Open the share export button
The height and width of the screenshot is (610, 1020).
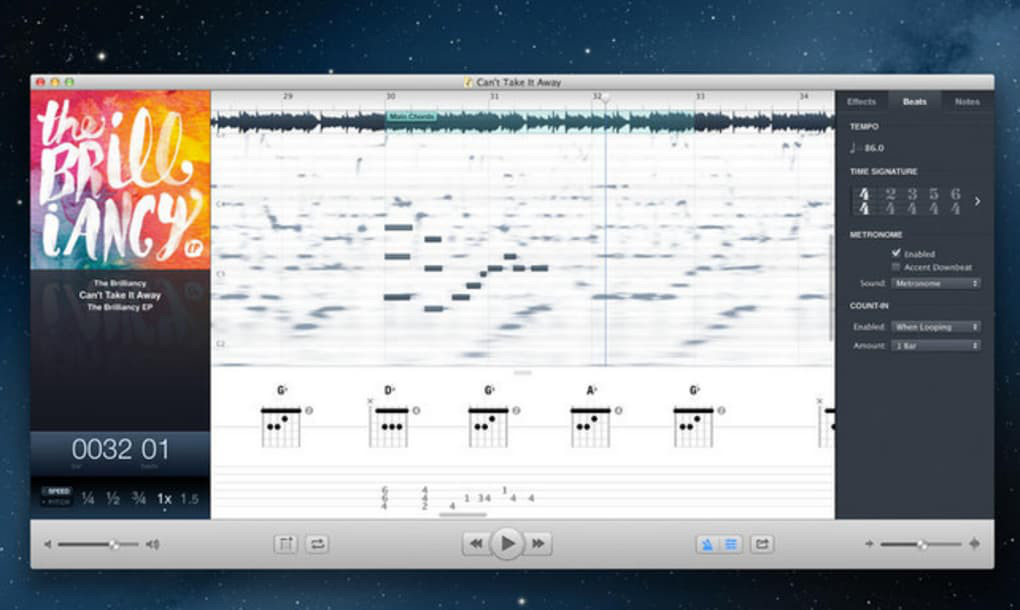(762, 544)
